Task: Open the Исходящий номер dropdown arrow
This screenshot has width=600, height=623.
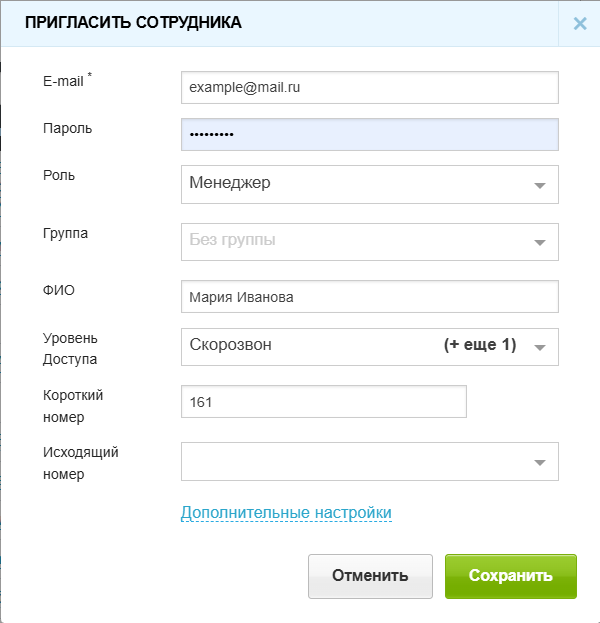Action: (x=539, y=462)
